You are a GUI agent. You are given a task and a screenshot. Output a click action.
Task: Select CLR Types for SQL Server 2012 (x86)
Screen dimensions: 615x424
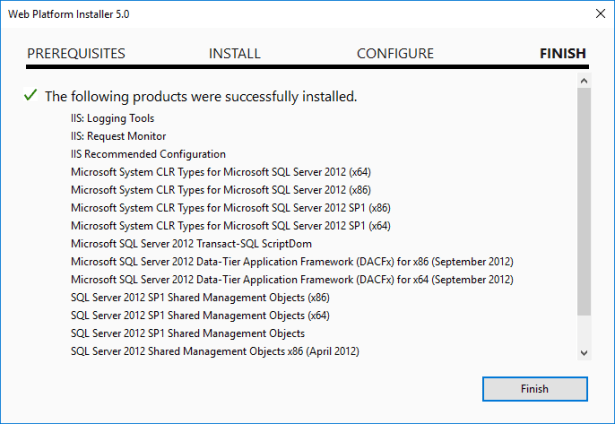(x=221, y=190)
